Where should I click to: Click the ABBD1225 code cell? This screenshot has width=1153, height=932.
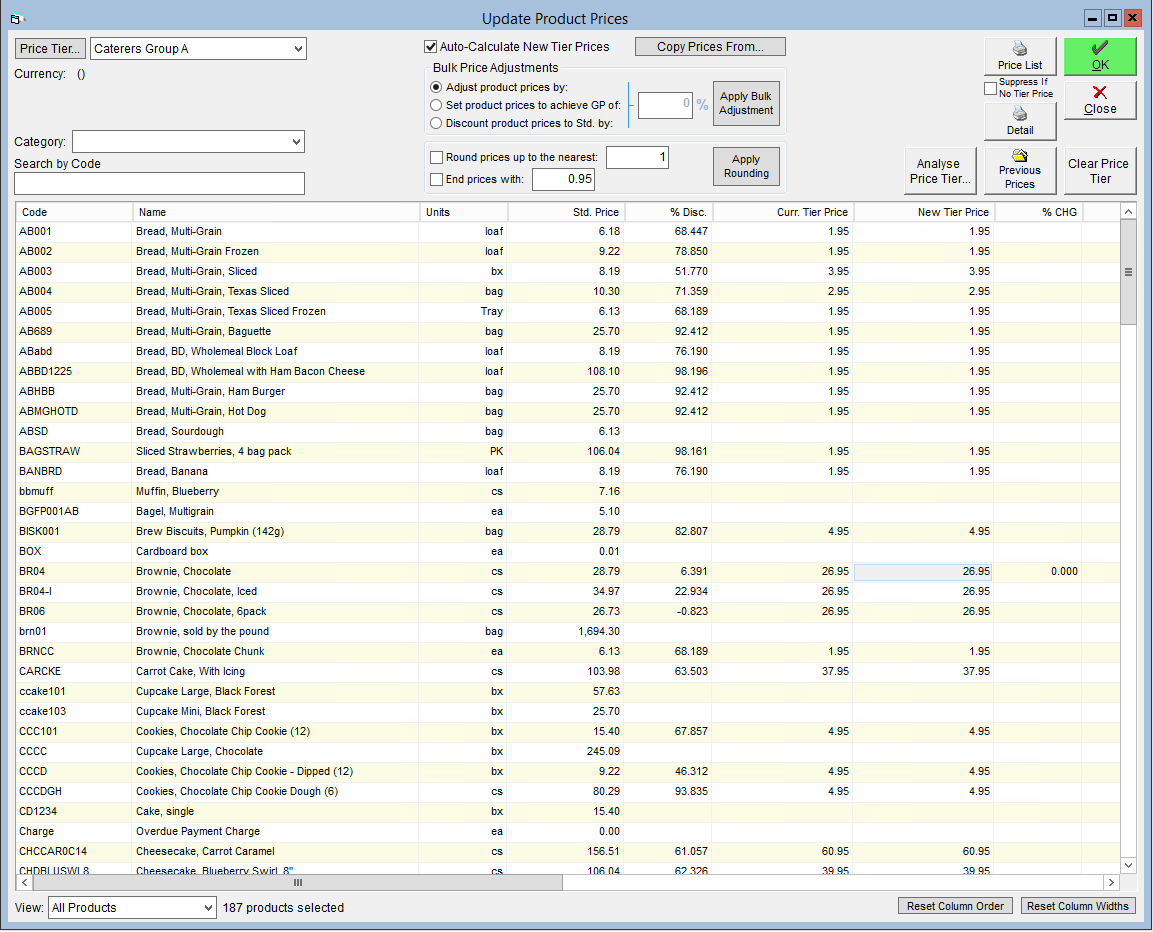(x=74, y=371)
